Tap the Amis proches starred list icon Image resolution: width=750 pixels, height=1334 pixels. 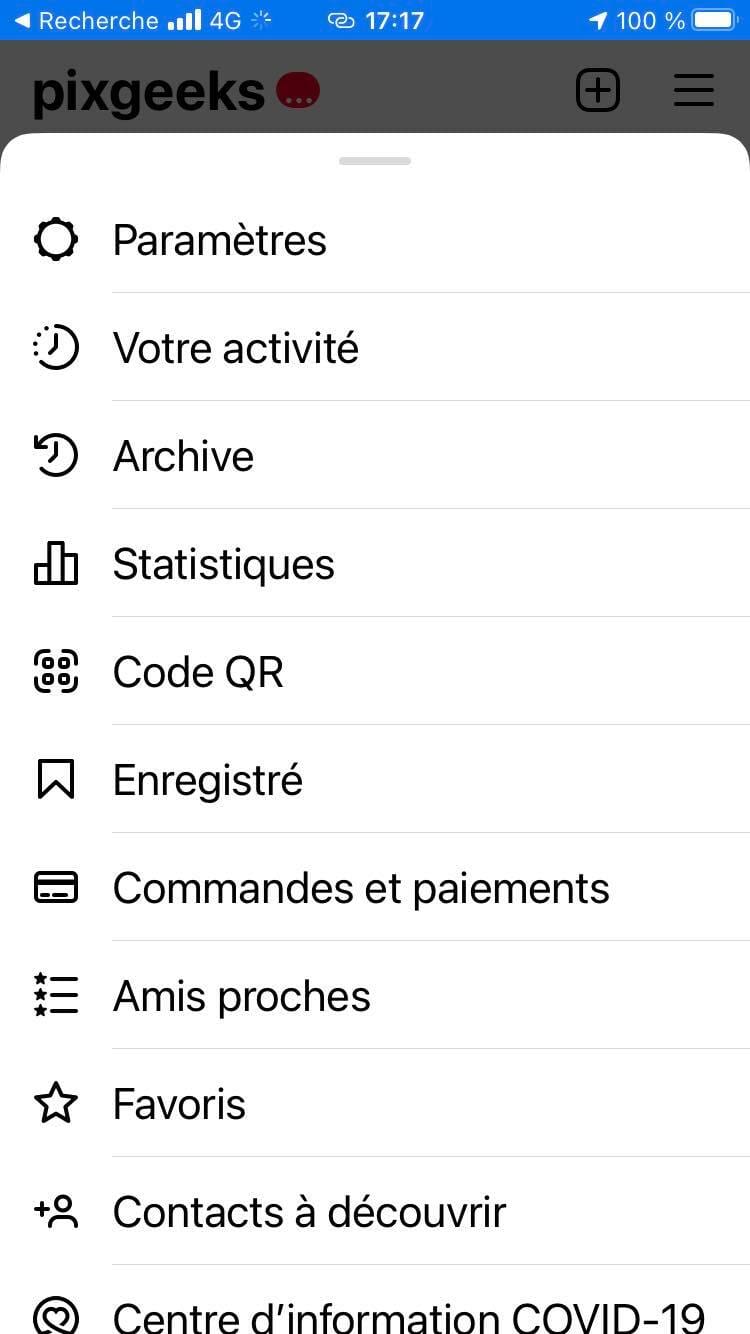(56, 996)
